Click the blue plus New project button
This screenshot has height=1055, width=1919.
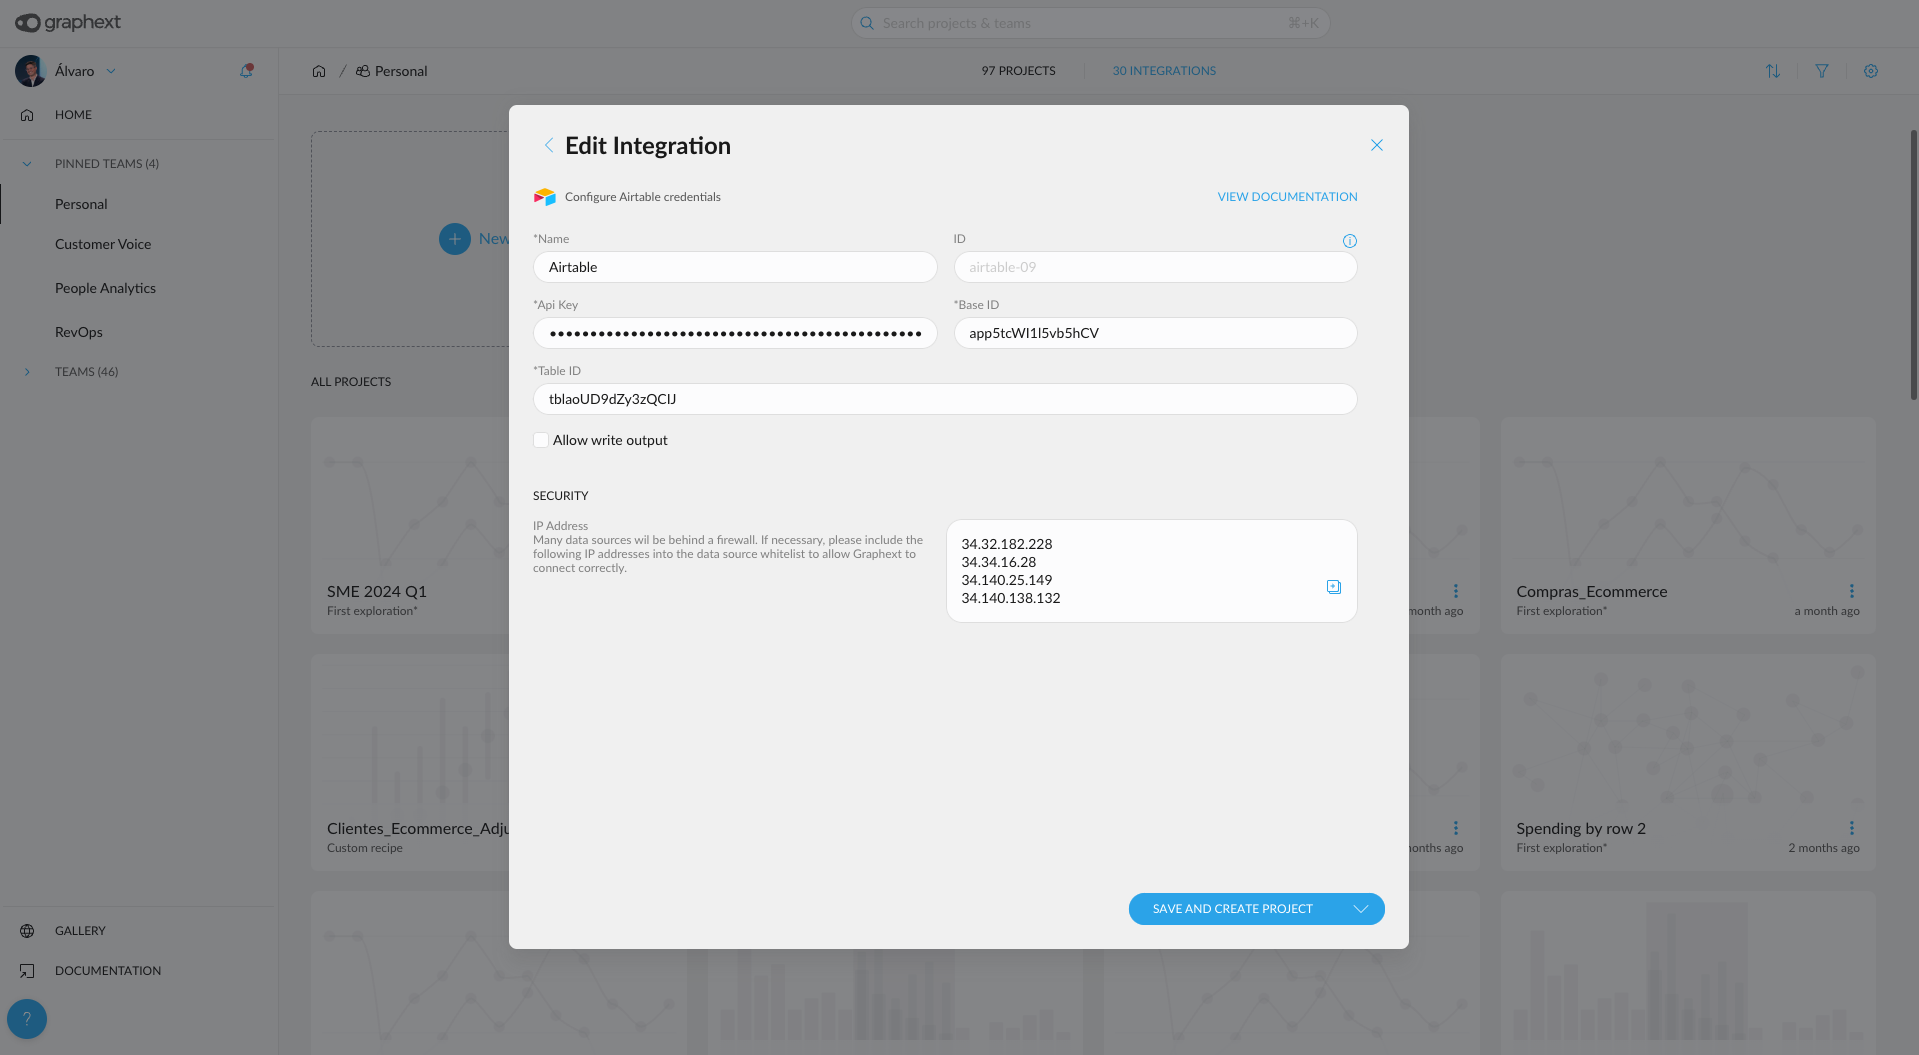455,239
